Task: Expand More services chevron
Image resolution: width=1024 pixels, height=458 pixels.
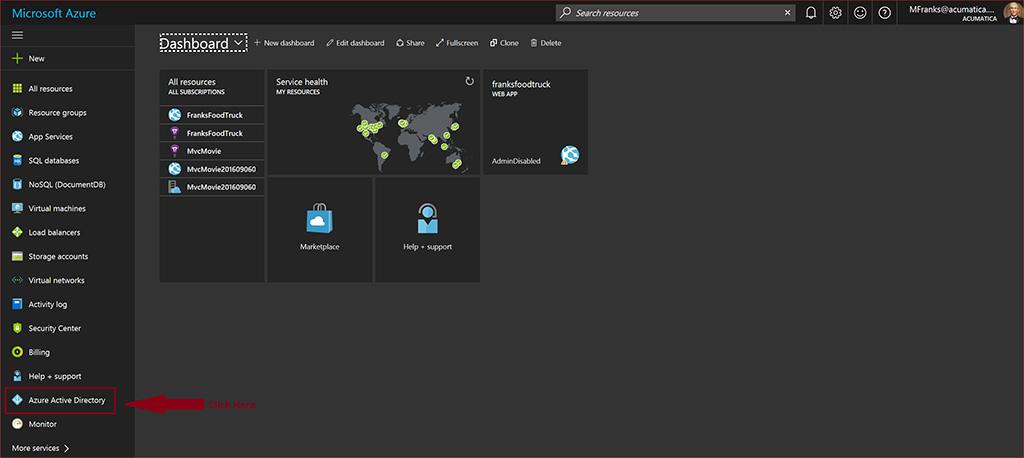Action: coord(66,448)
